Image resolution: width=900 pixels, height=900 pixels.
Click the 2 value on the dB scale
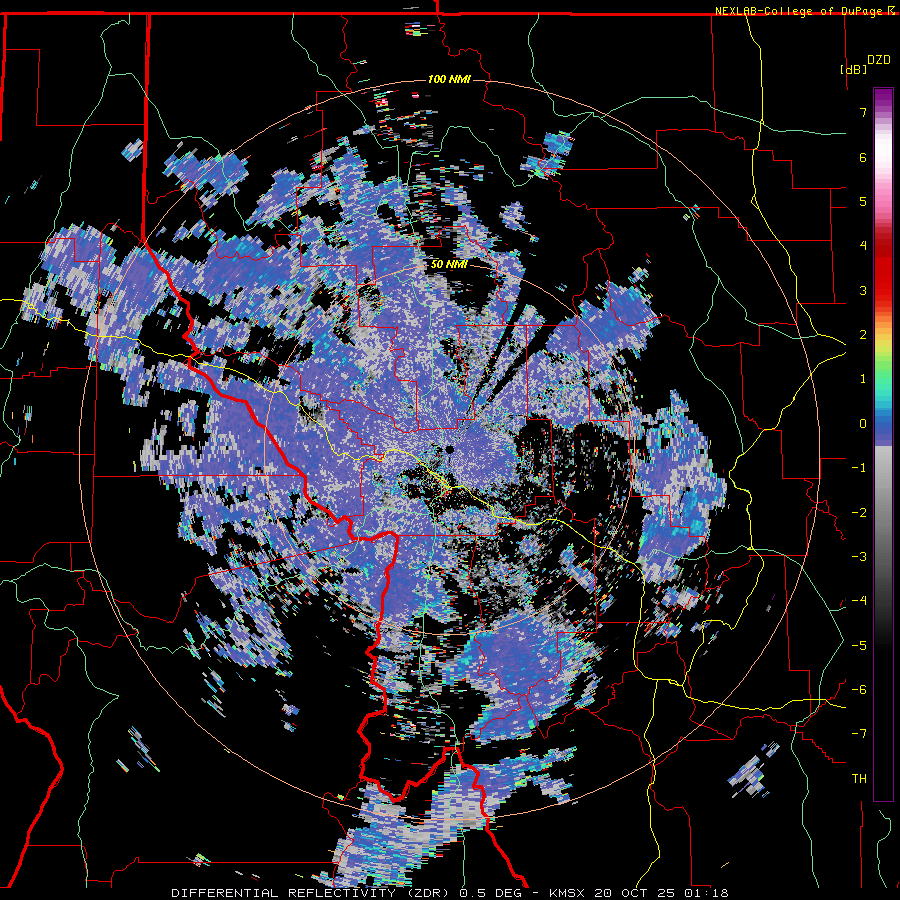coord(863,335)
